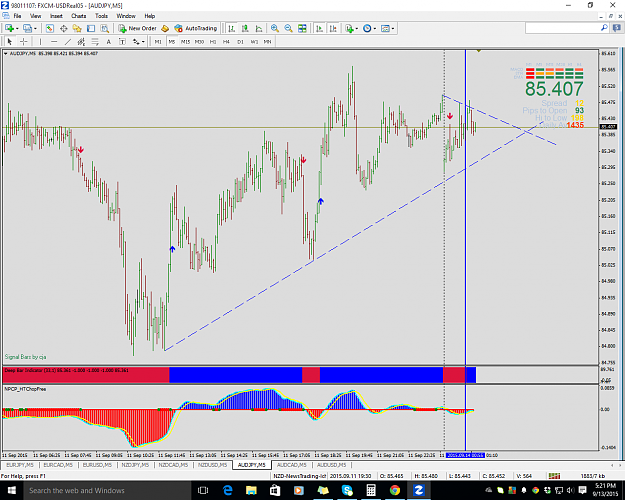Select the M30 timeframe
The width and height of the screenshot is (625, 500).
tap(199, 41)
